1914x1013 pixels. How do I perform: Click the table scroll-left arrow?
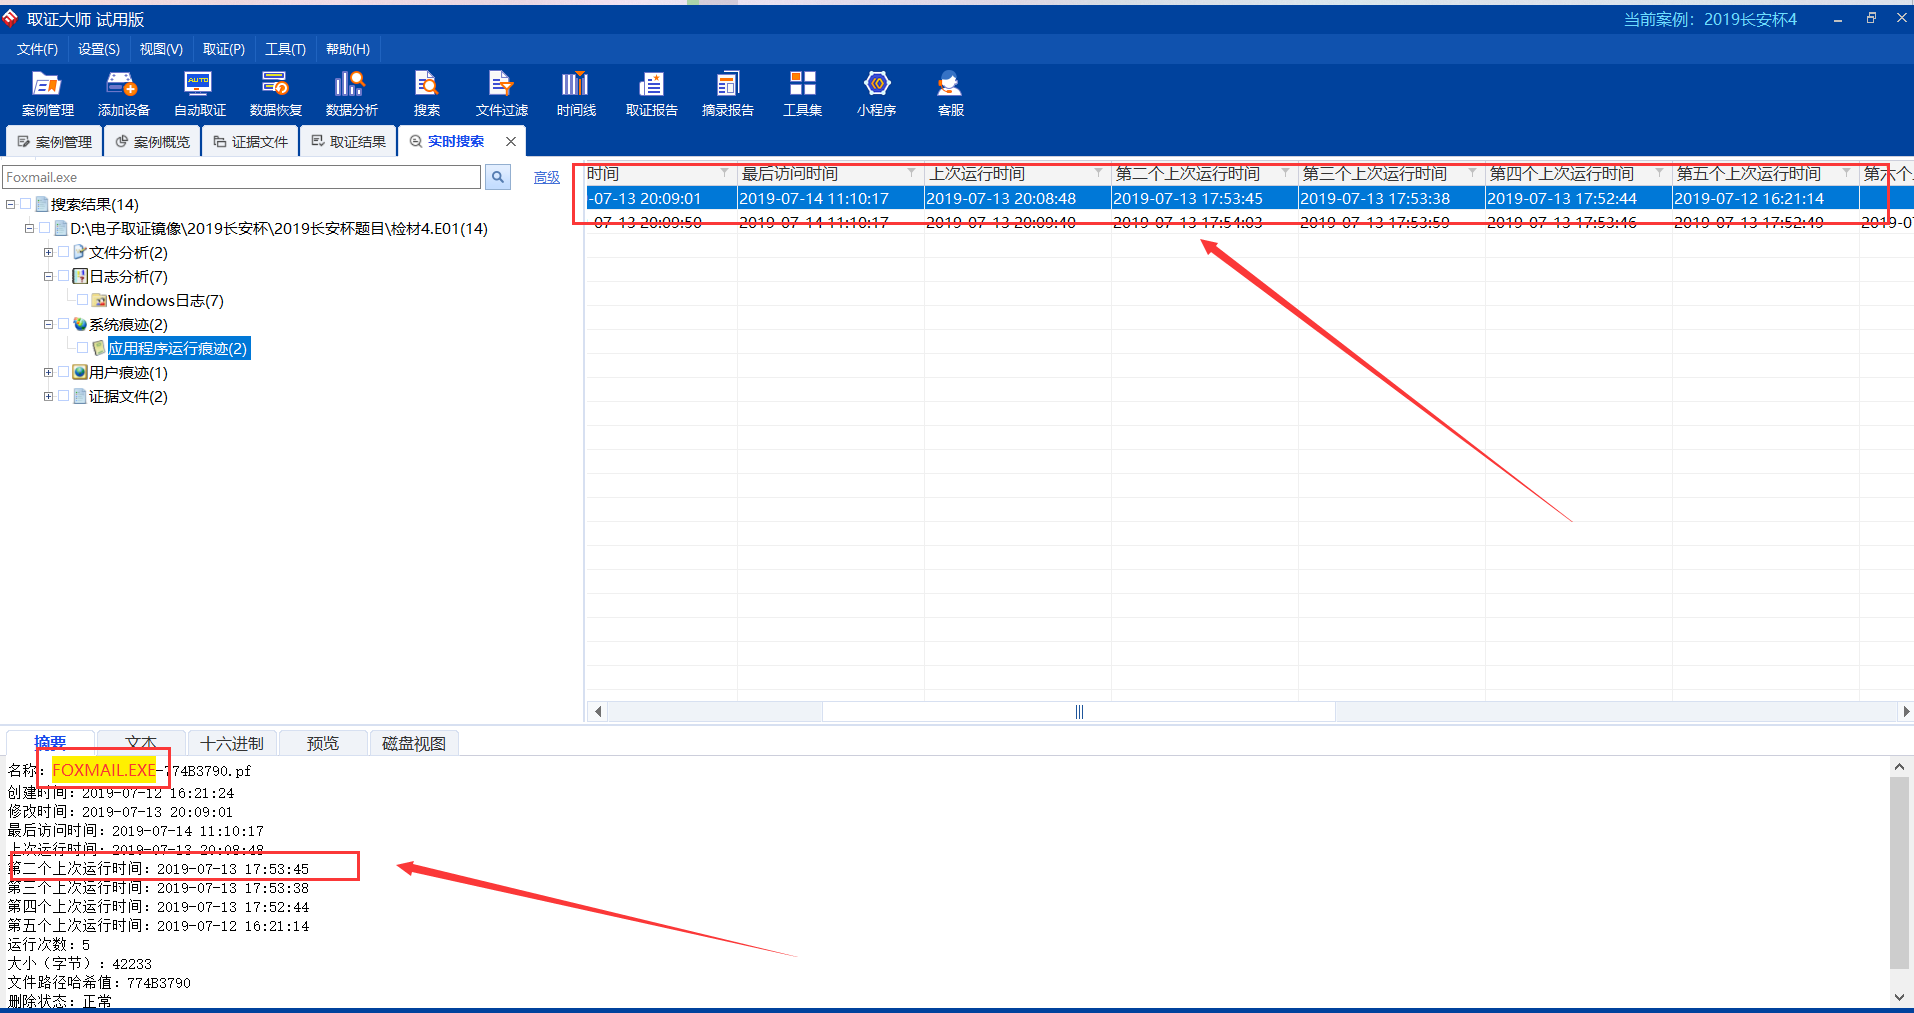[598, 712]
